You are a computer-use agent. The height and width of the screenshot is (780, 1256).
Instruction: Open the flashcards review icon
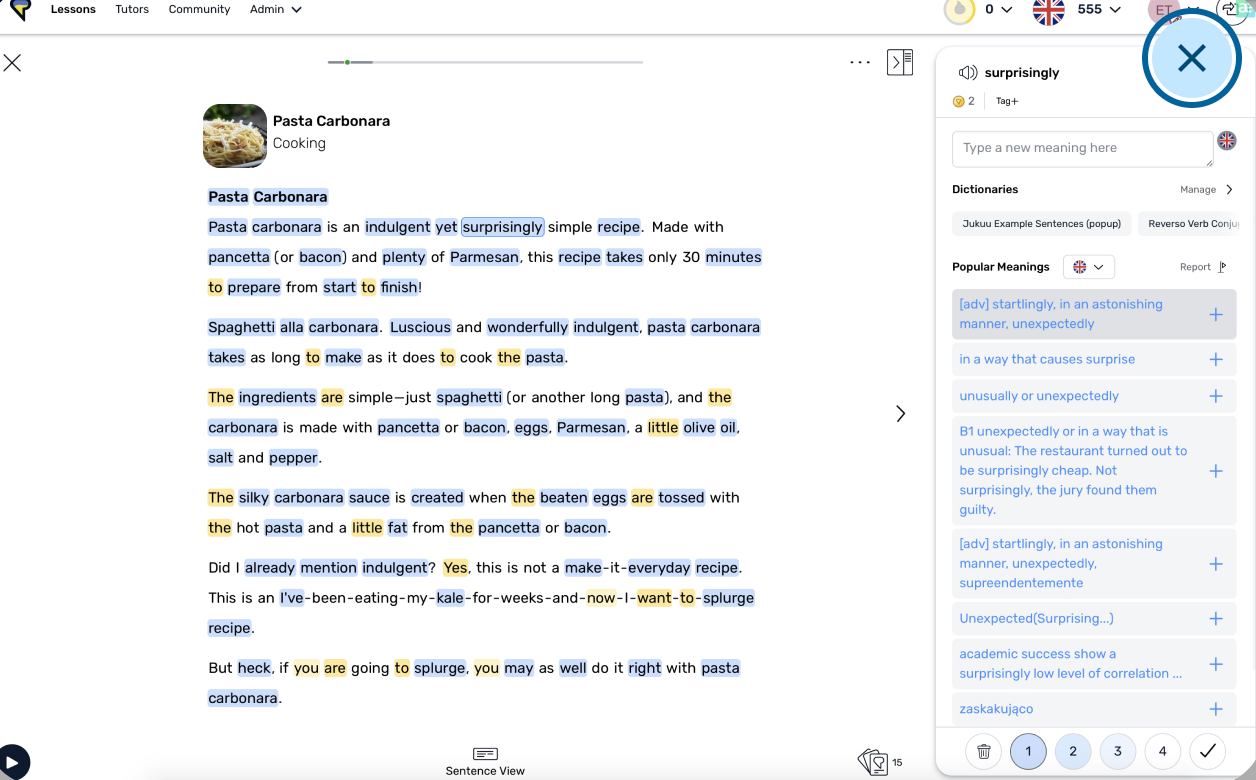point(873,762)
